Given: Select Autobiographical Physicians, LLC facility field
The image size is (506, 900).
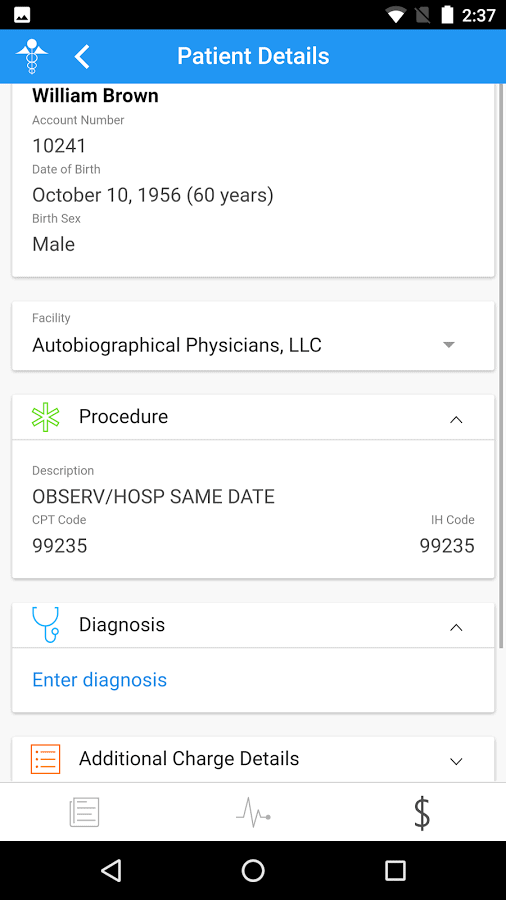Looking at the screenshot, I should [x=253, y=336].
